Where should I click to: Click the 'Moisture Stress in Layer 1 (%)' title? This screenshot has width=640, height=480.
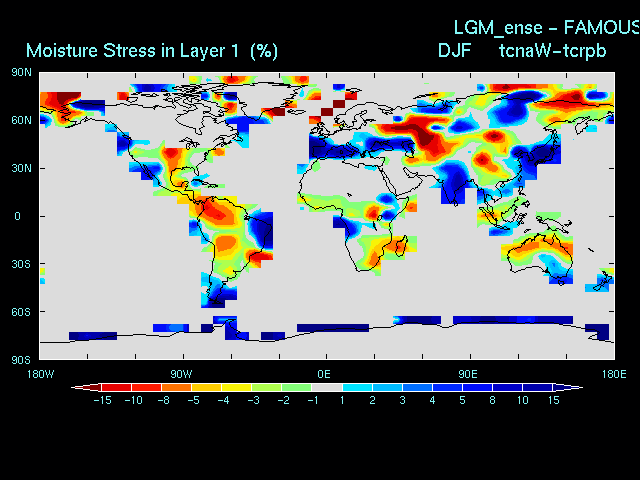[152, 50]
